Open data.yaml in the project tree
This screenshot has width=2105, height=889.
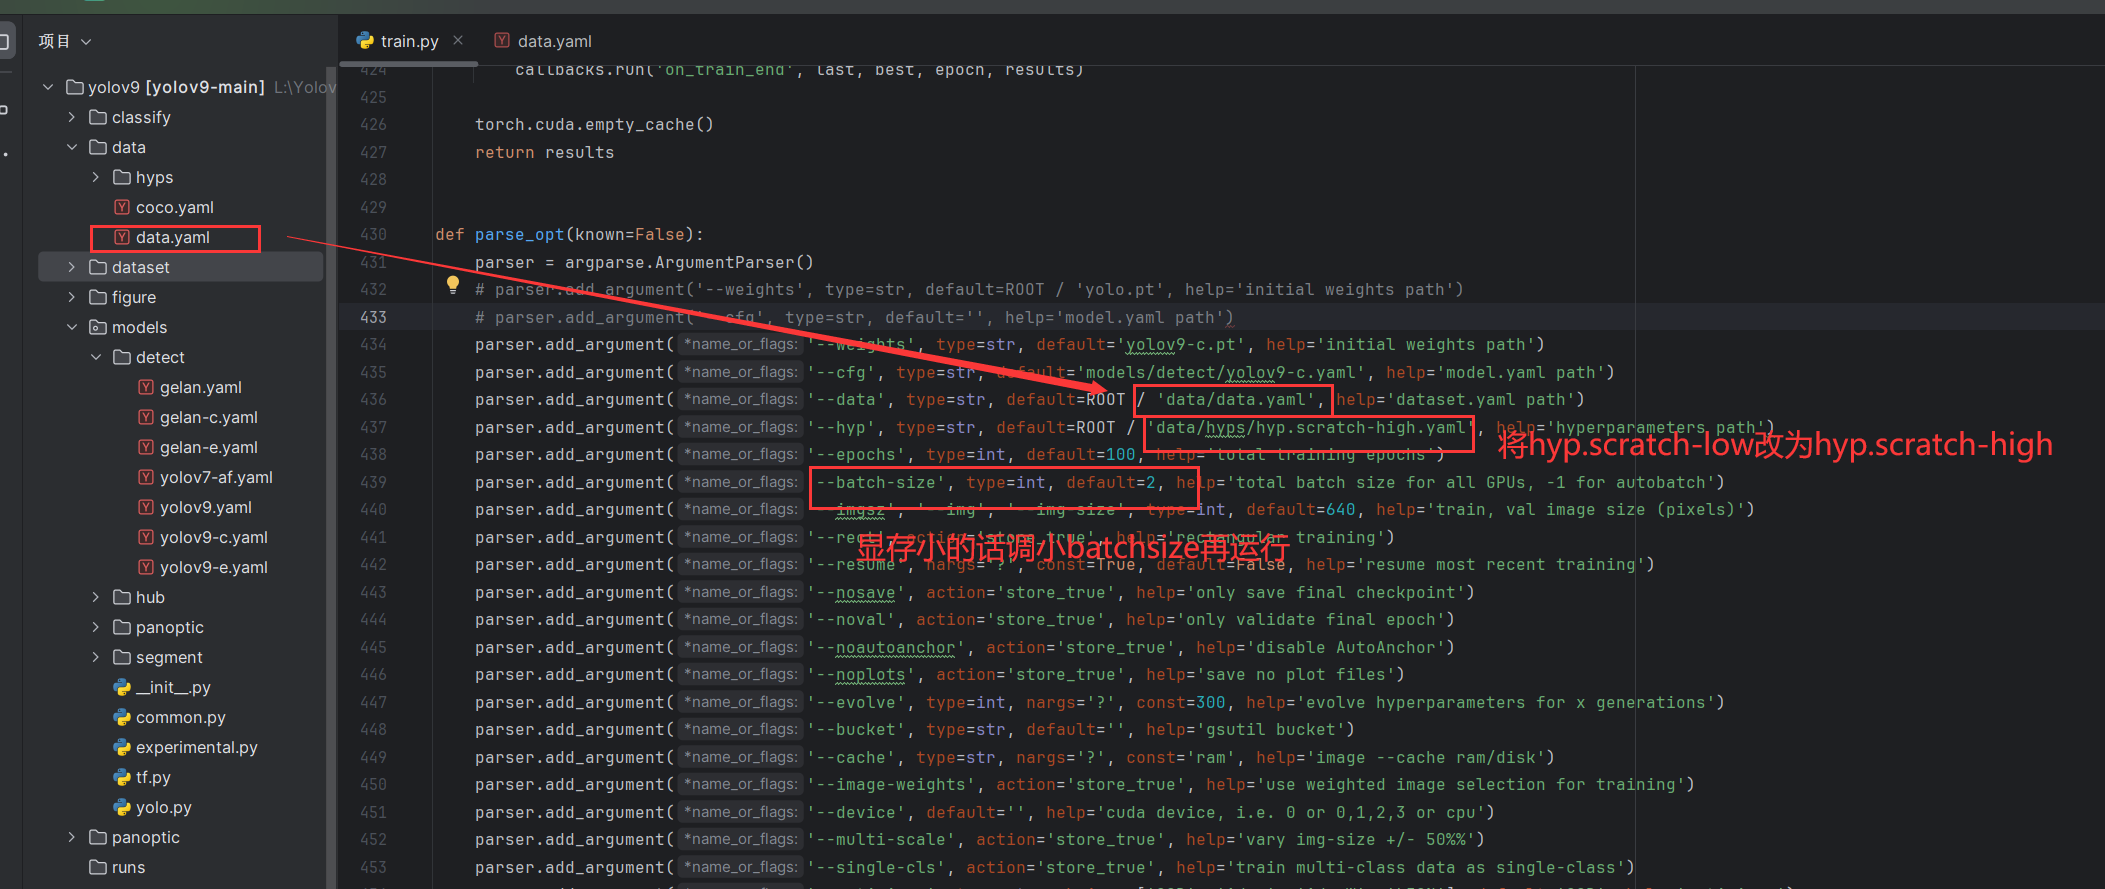click(173, 237)
